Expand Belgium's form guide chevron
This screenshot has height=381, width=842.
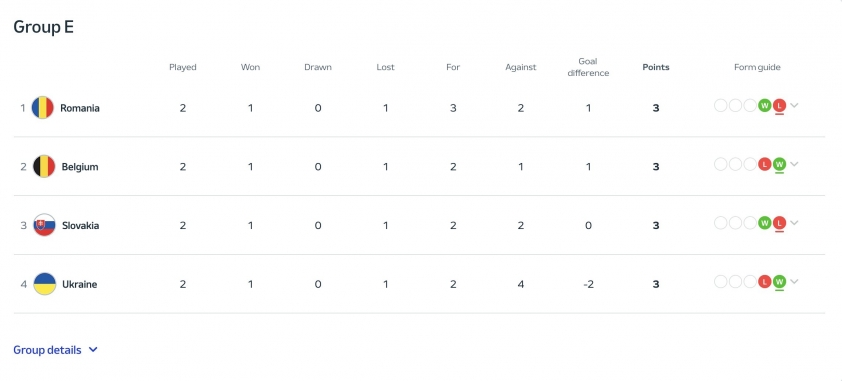[x=794, y=164]
